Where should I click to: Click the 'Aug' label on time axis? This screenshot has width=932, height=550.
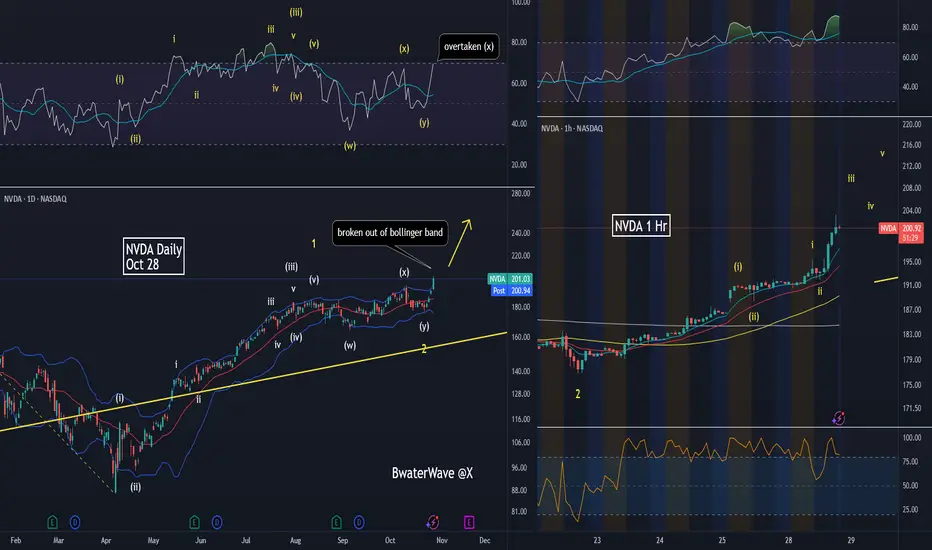point(295,540)
